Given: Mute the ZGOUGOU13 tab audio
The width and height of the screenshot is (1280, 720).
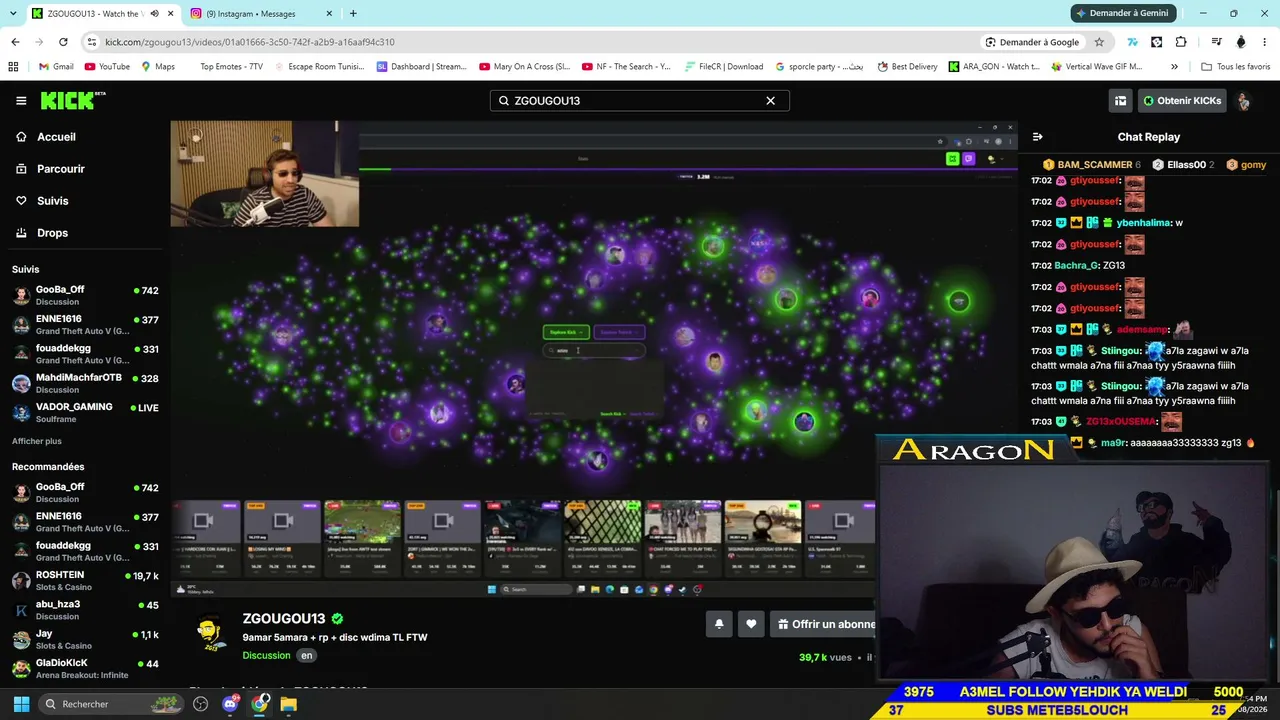Looking at the screenshot, I should (154, 14).
